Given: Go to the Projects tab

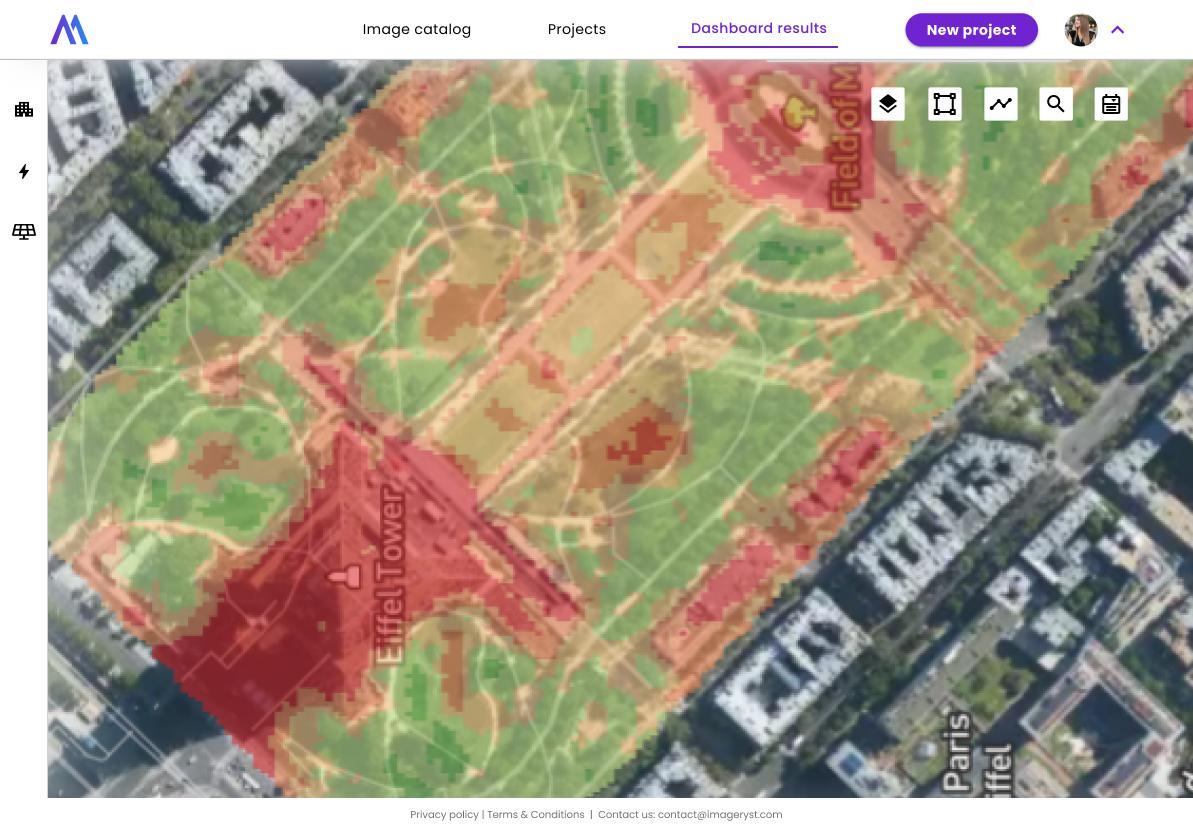Looking at the screenshot, I should point(576,29).
